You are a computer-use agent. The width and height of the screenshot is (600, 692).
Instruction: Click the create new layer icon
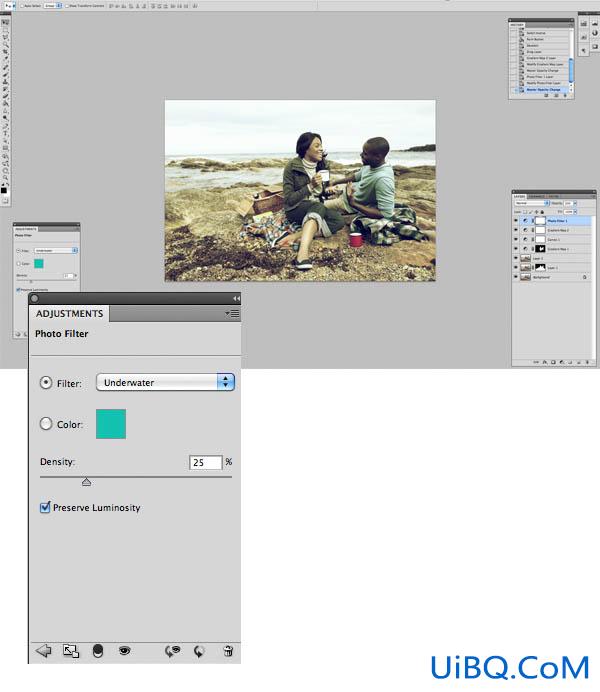point(579,362)
